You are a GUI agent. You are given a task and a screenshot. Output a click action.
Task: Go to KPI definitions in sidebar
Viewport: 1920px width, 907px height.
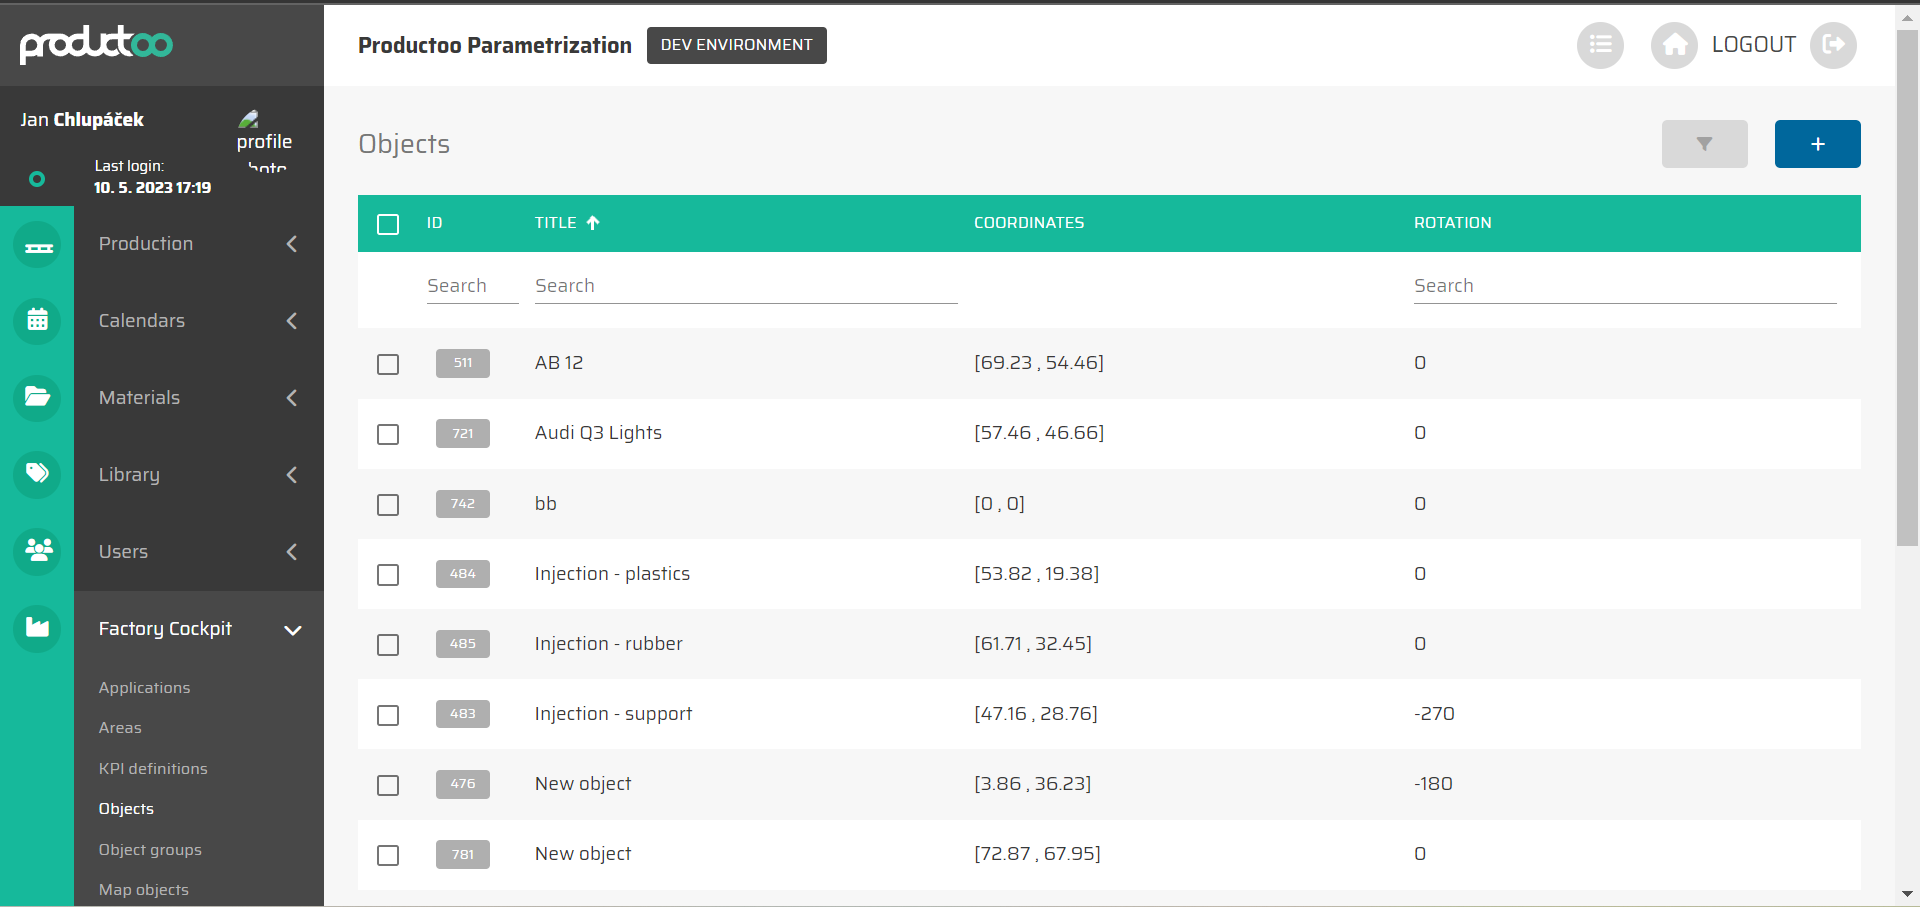pyautogui.click(x=153, y=769)
